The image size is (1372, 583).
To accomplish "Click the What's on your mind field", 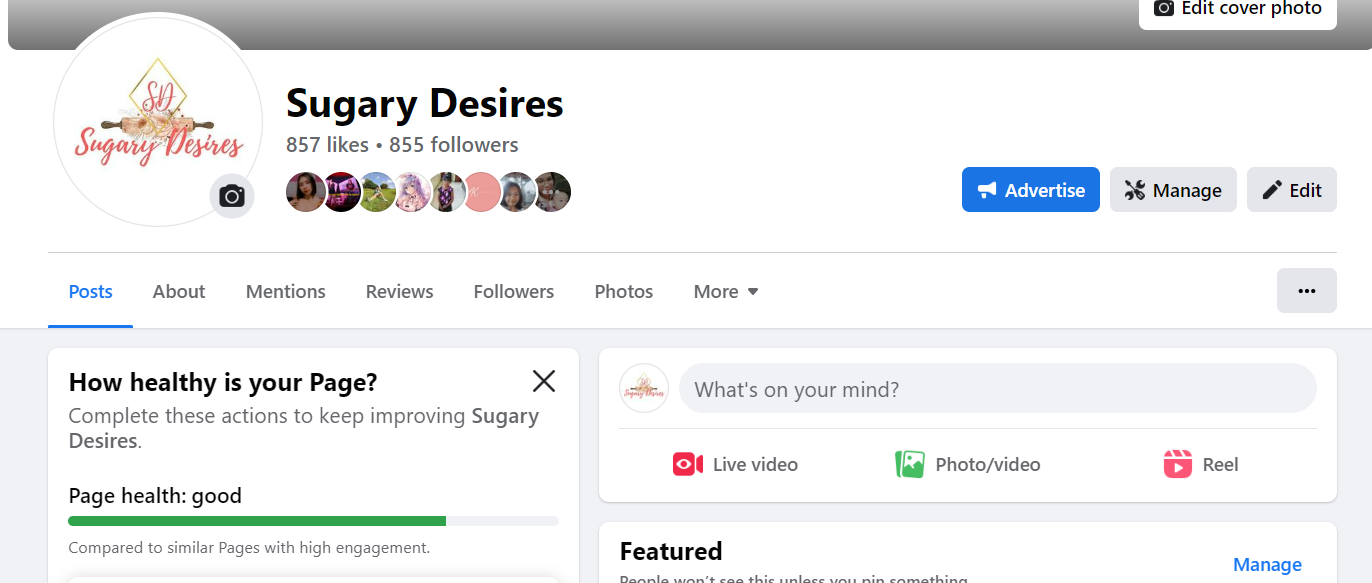I will (997, 389).
